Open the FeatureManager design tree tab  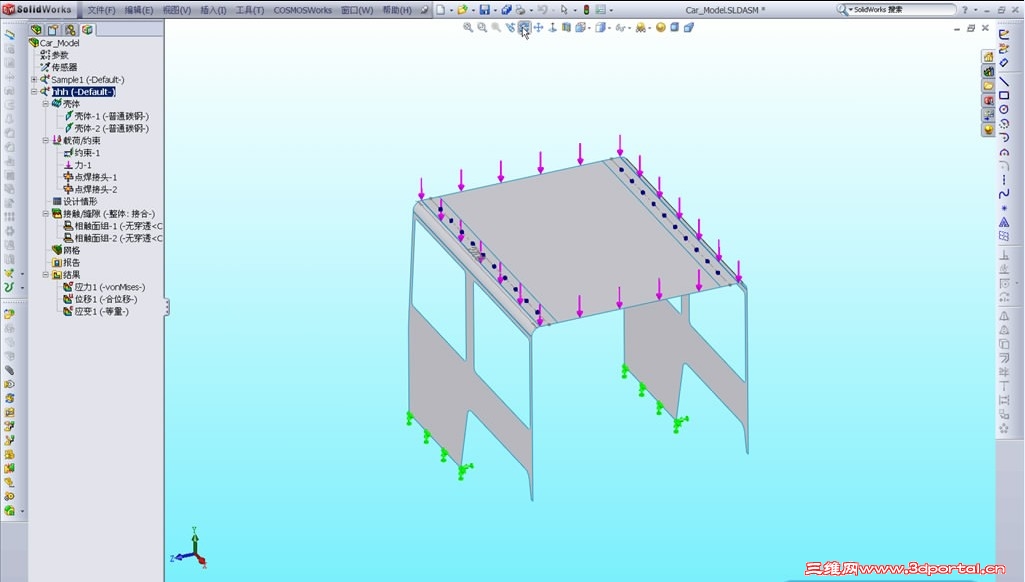pos(37,29)
